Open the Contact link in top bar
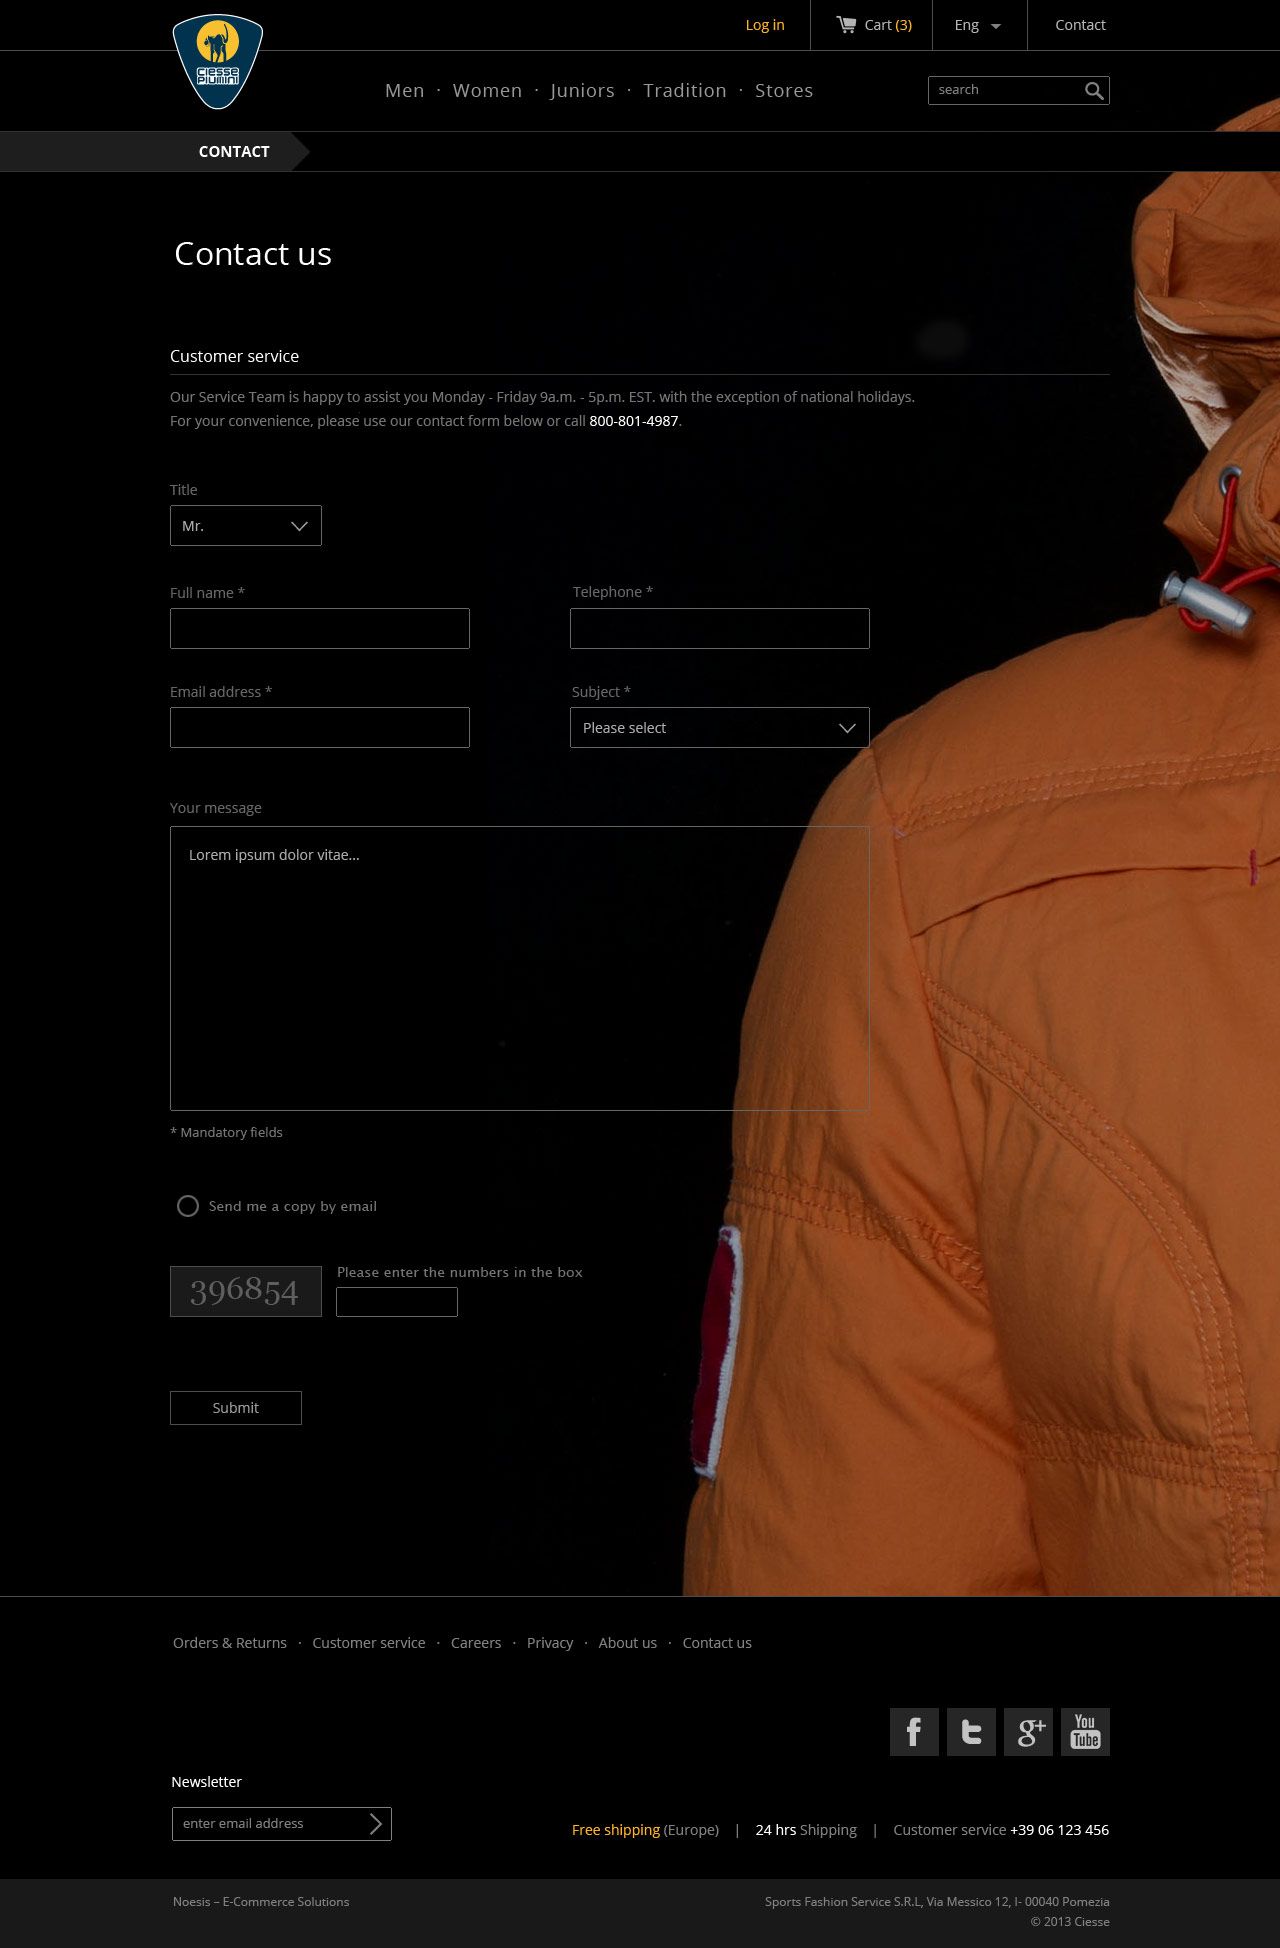The image size is (1280, 1948). pyautogui.click(x=1080, y=25)
